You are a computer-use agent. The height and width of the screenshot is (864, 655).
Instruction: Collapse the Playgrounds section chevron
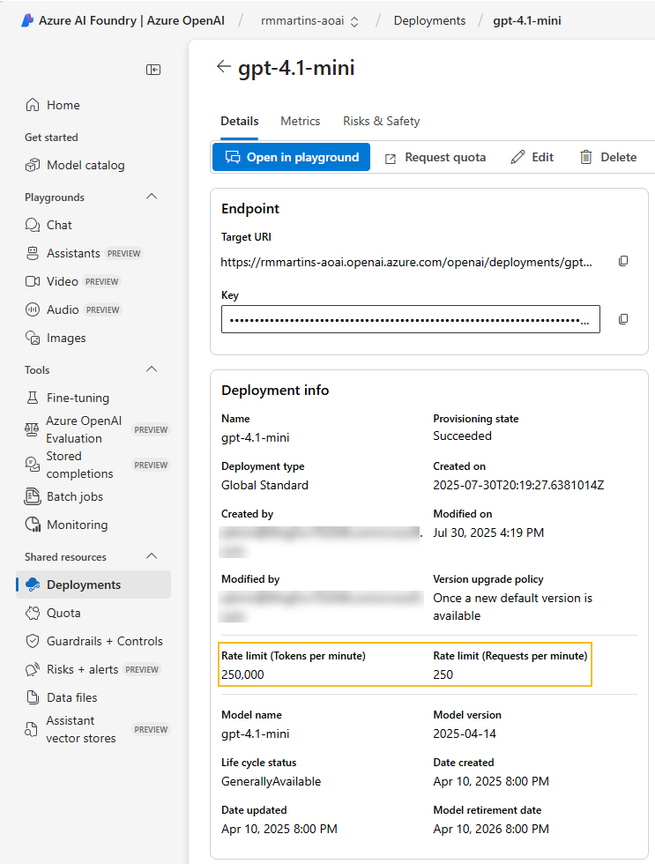point(151,197)
